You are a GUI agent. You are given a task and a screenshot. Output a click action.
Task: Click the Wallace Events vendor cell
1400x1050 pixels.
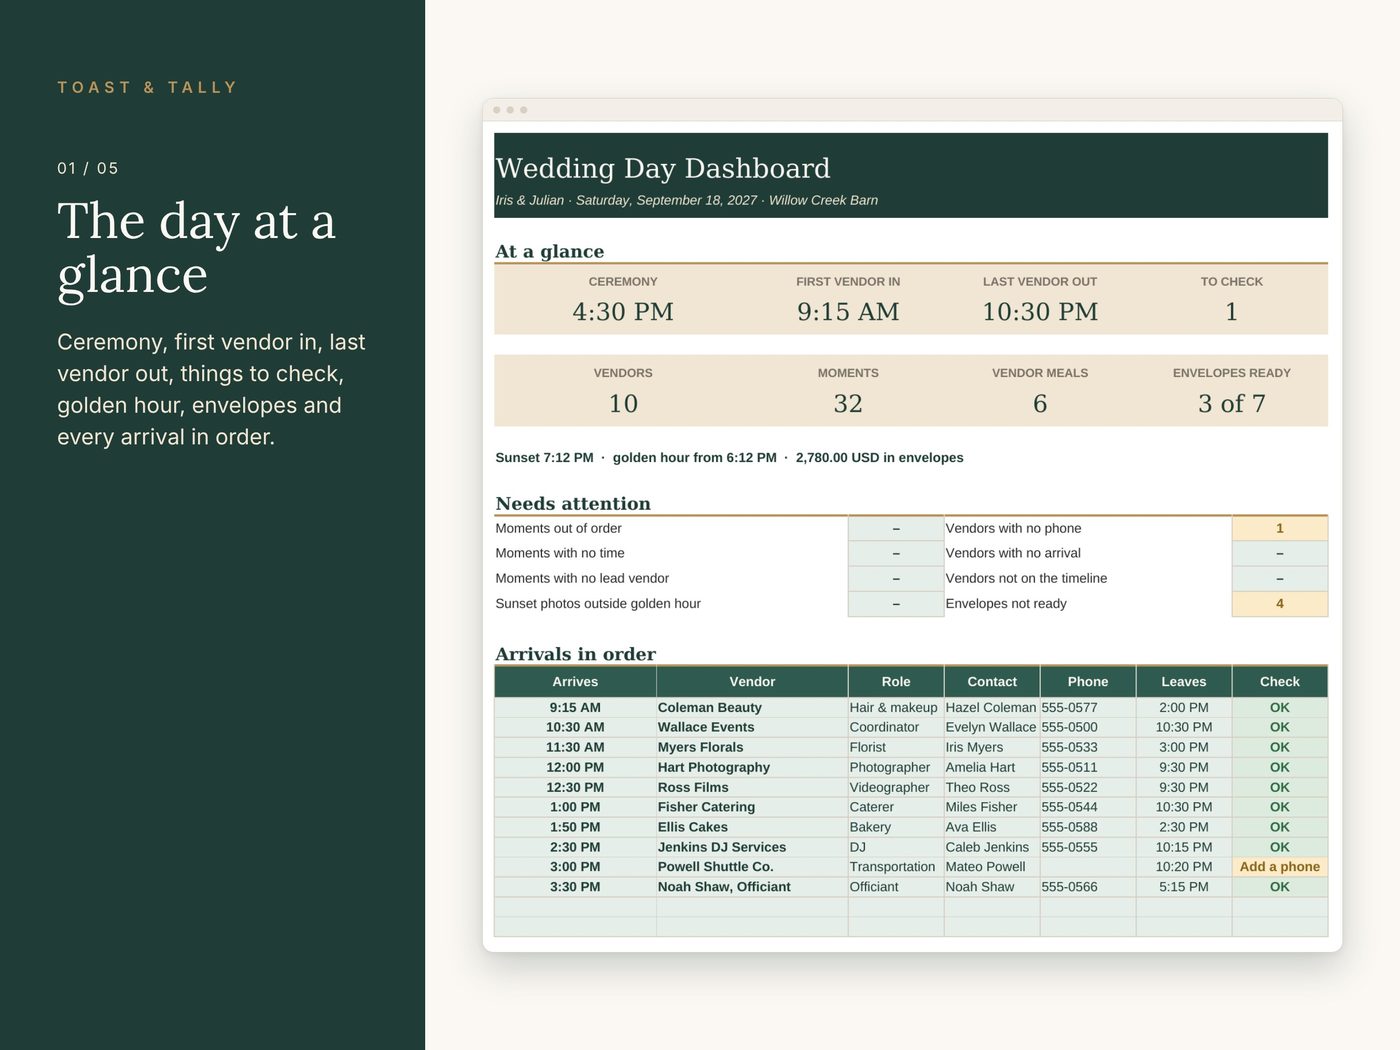click(x=752, y=728)
